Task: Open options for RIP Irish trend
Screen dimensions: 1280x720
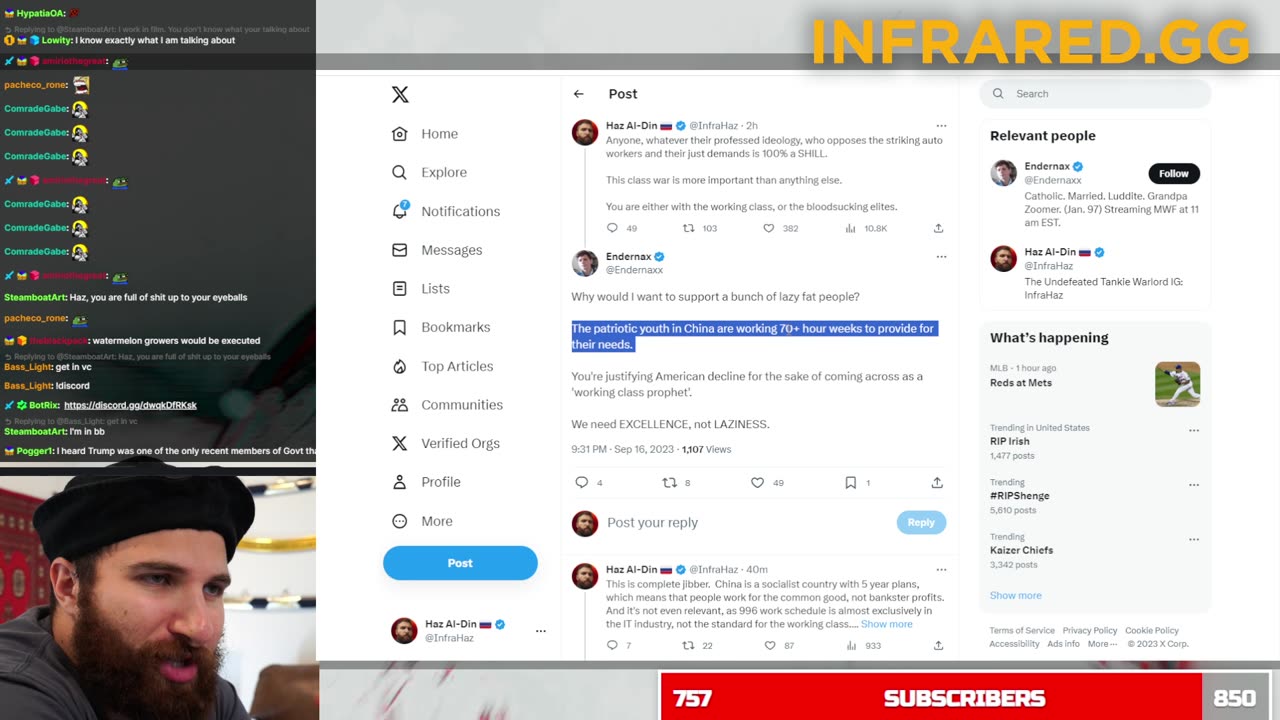Action: [x=1194, y=430]
